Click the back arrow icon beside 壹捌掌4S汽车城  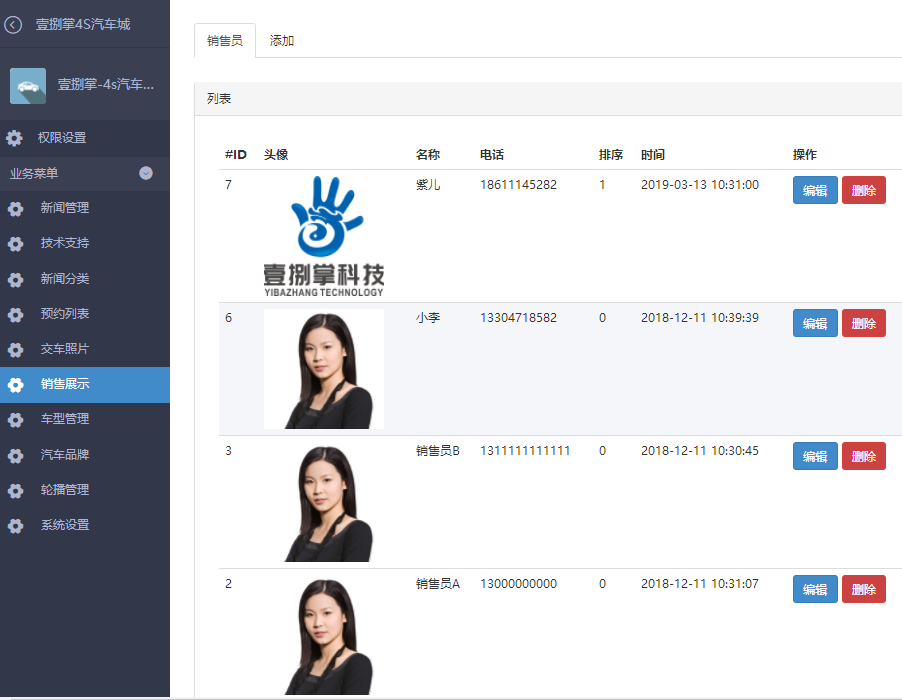(13, 24)
